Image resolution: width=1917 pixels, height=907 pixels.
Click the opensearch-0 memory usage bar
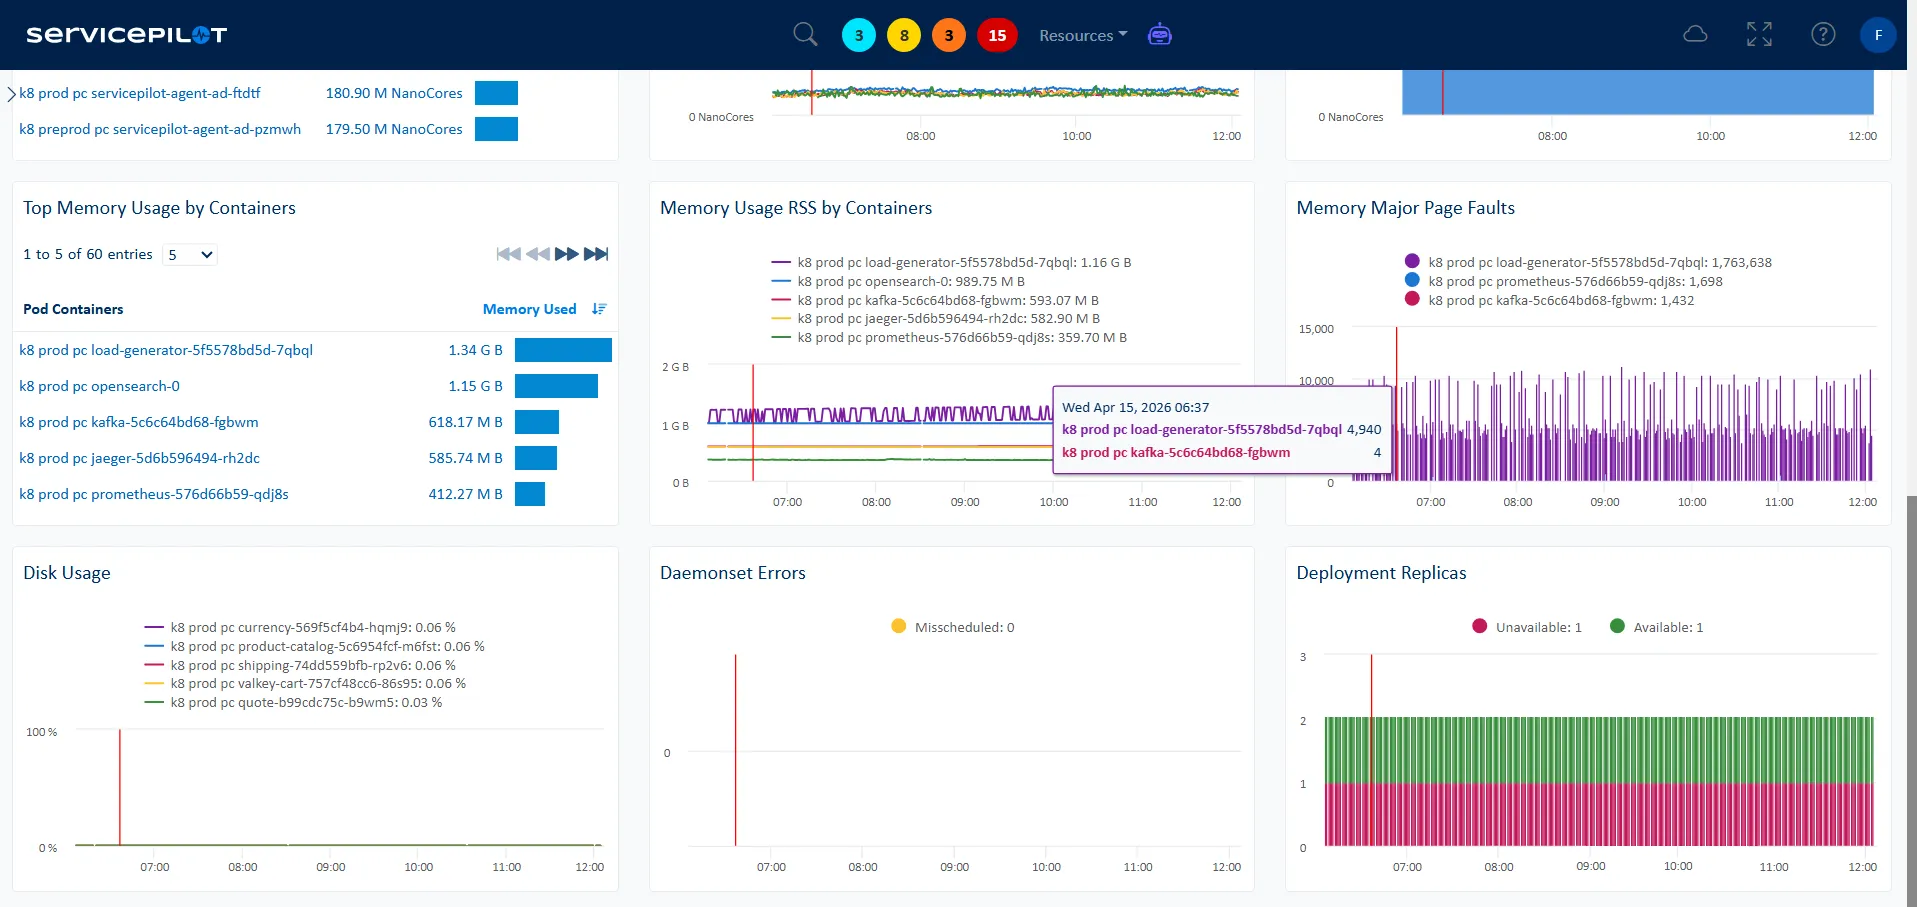pos(556,386)
